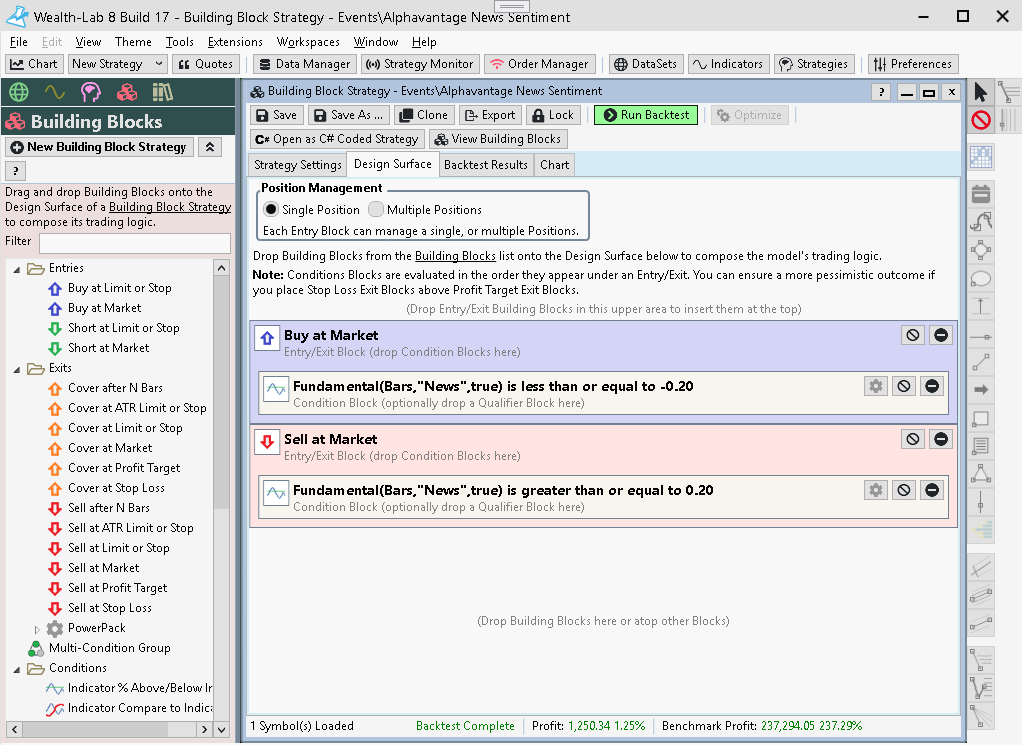
Task: Expand the PowerPack tree node
Action: [x=38, y=629]
